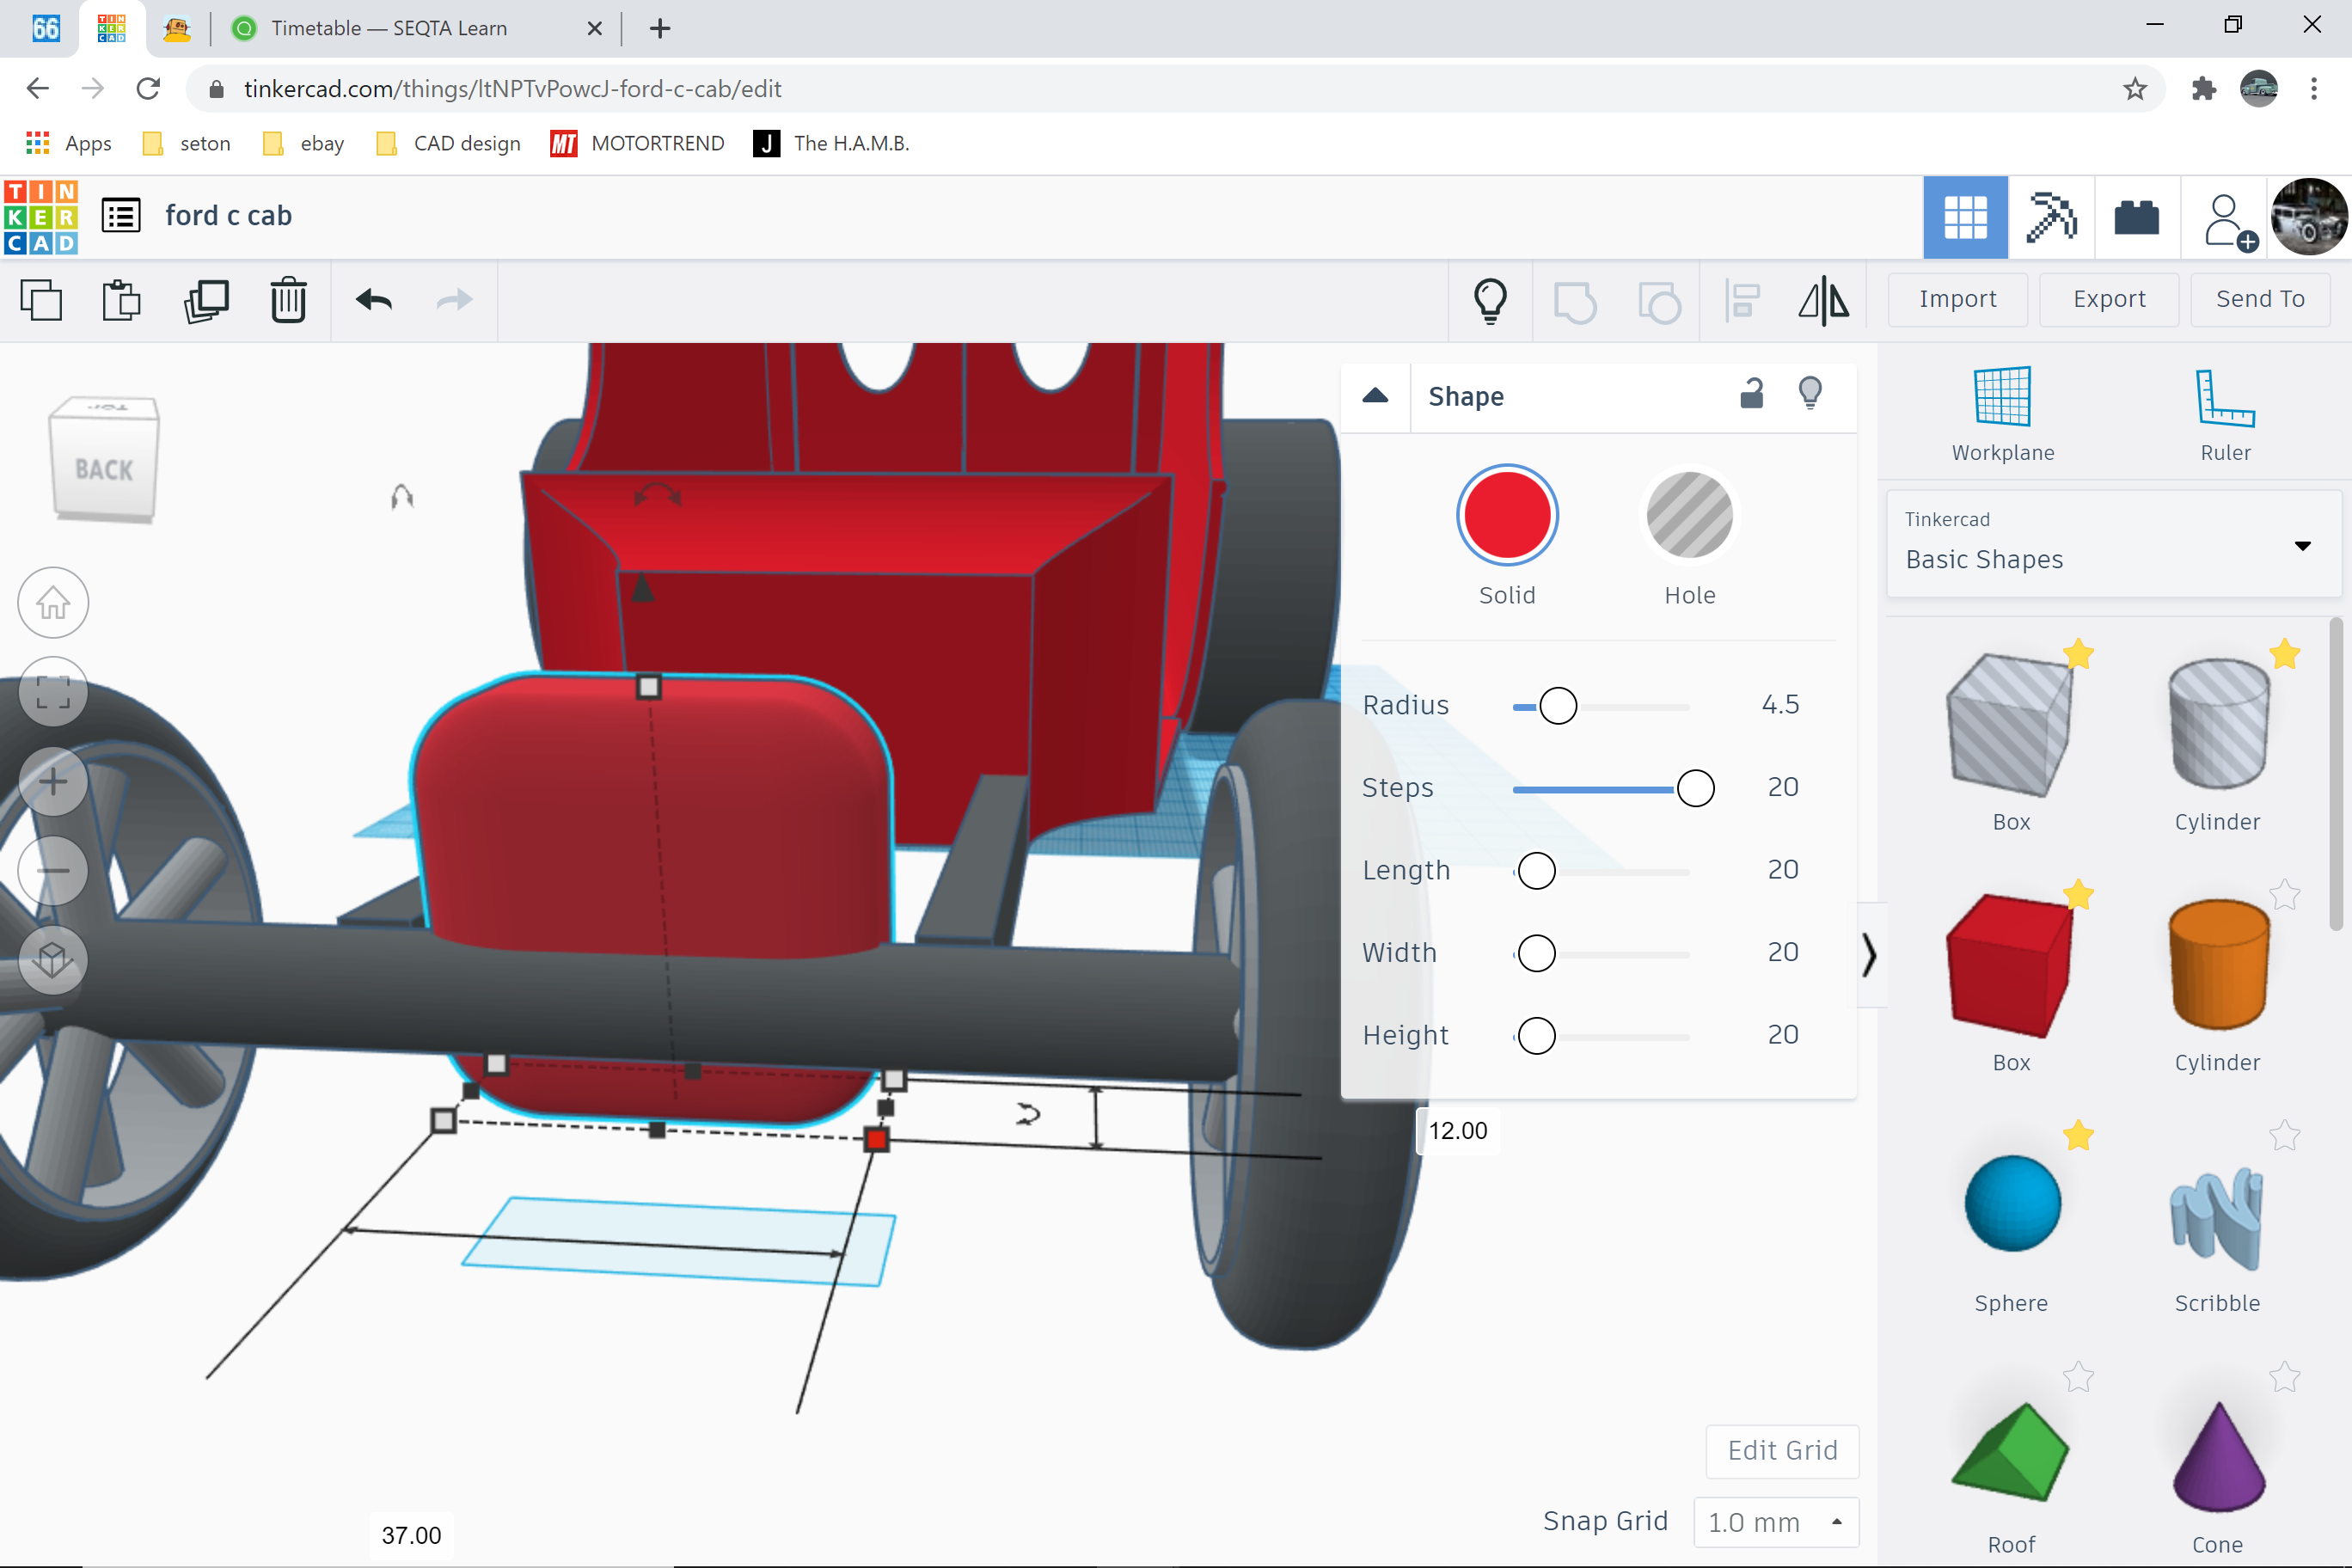This screenshot has height=1568, width=2352.
Task: Click the Import button
Action: coord(1957,299)
